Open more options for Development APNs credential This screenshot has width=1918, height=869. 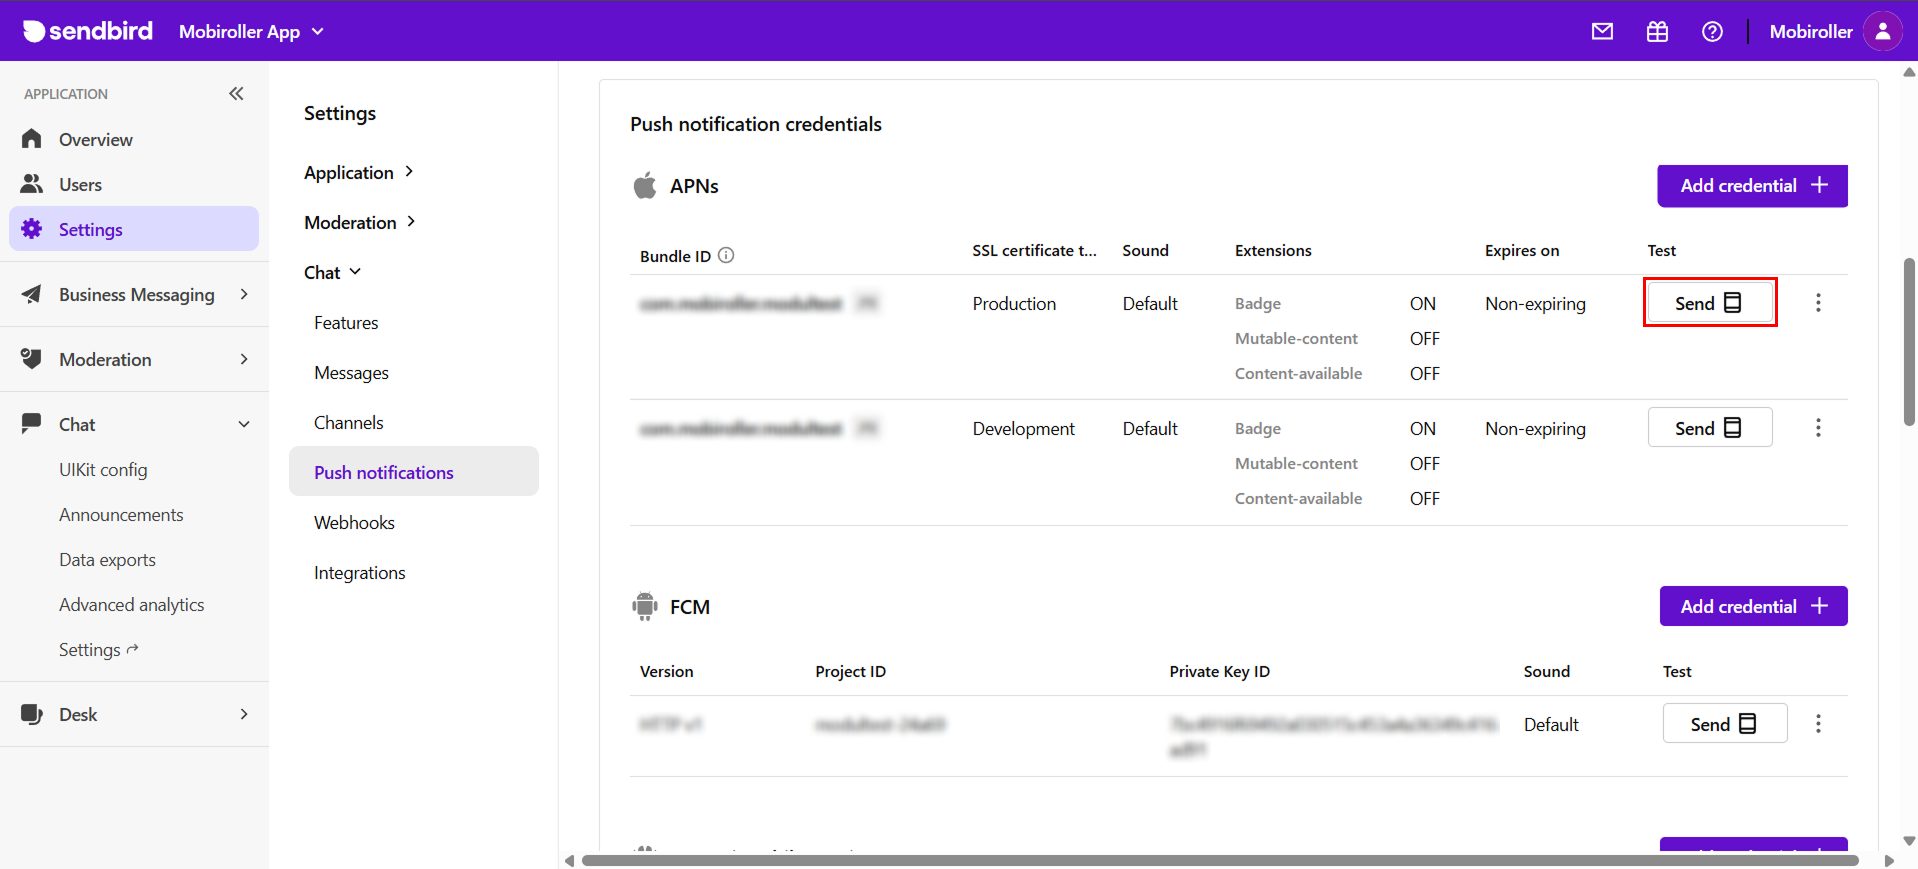(x=1818, y=428)
